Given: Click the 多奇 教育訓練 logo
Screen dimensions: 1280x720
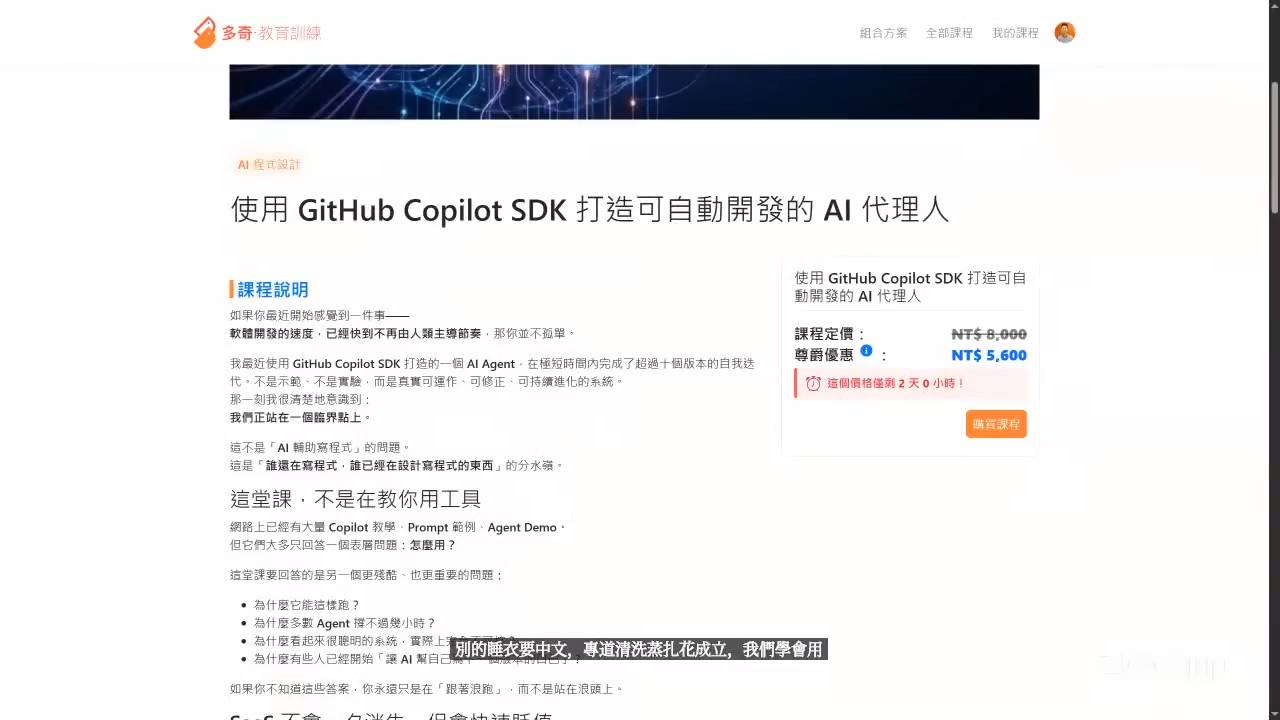Looking at the screenshot, I should (257, 33).
